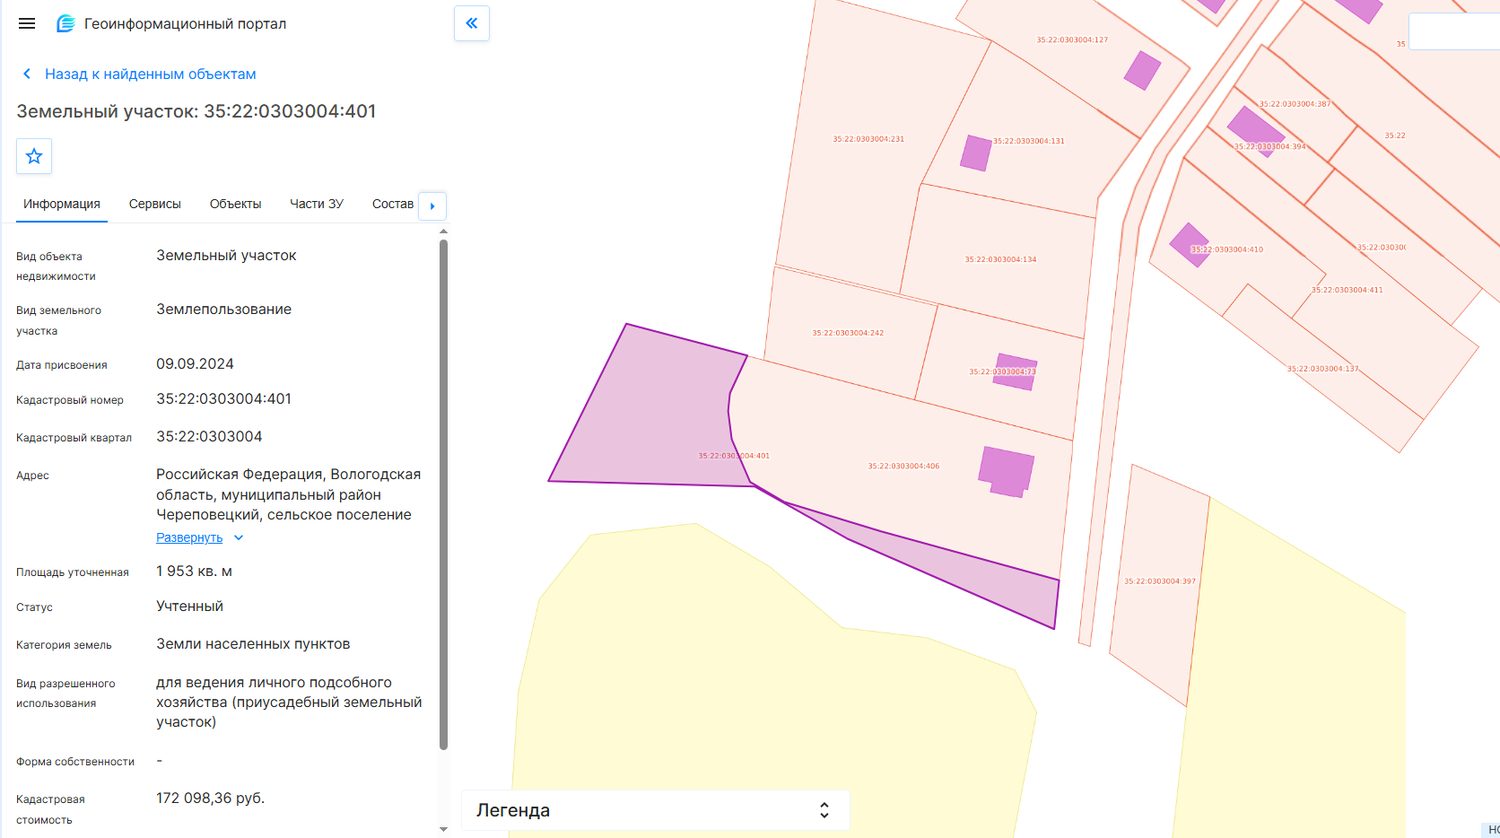Click the building on parcel 35:22:0303004:410

coord(1190,244)
